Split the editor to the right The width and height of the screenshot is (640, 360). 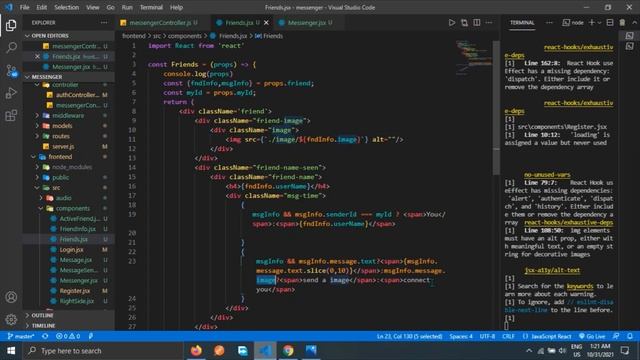point(476,22)
